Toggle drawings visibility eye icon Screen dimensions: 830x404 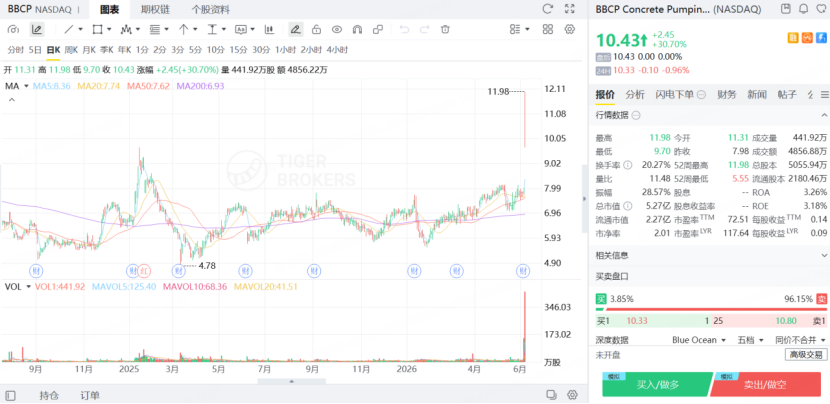tap(337, 29)
